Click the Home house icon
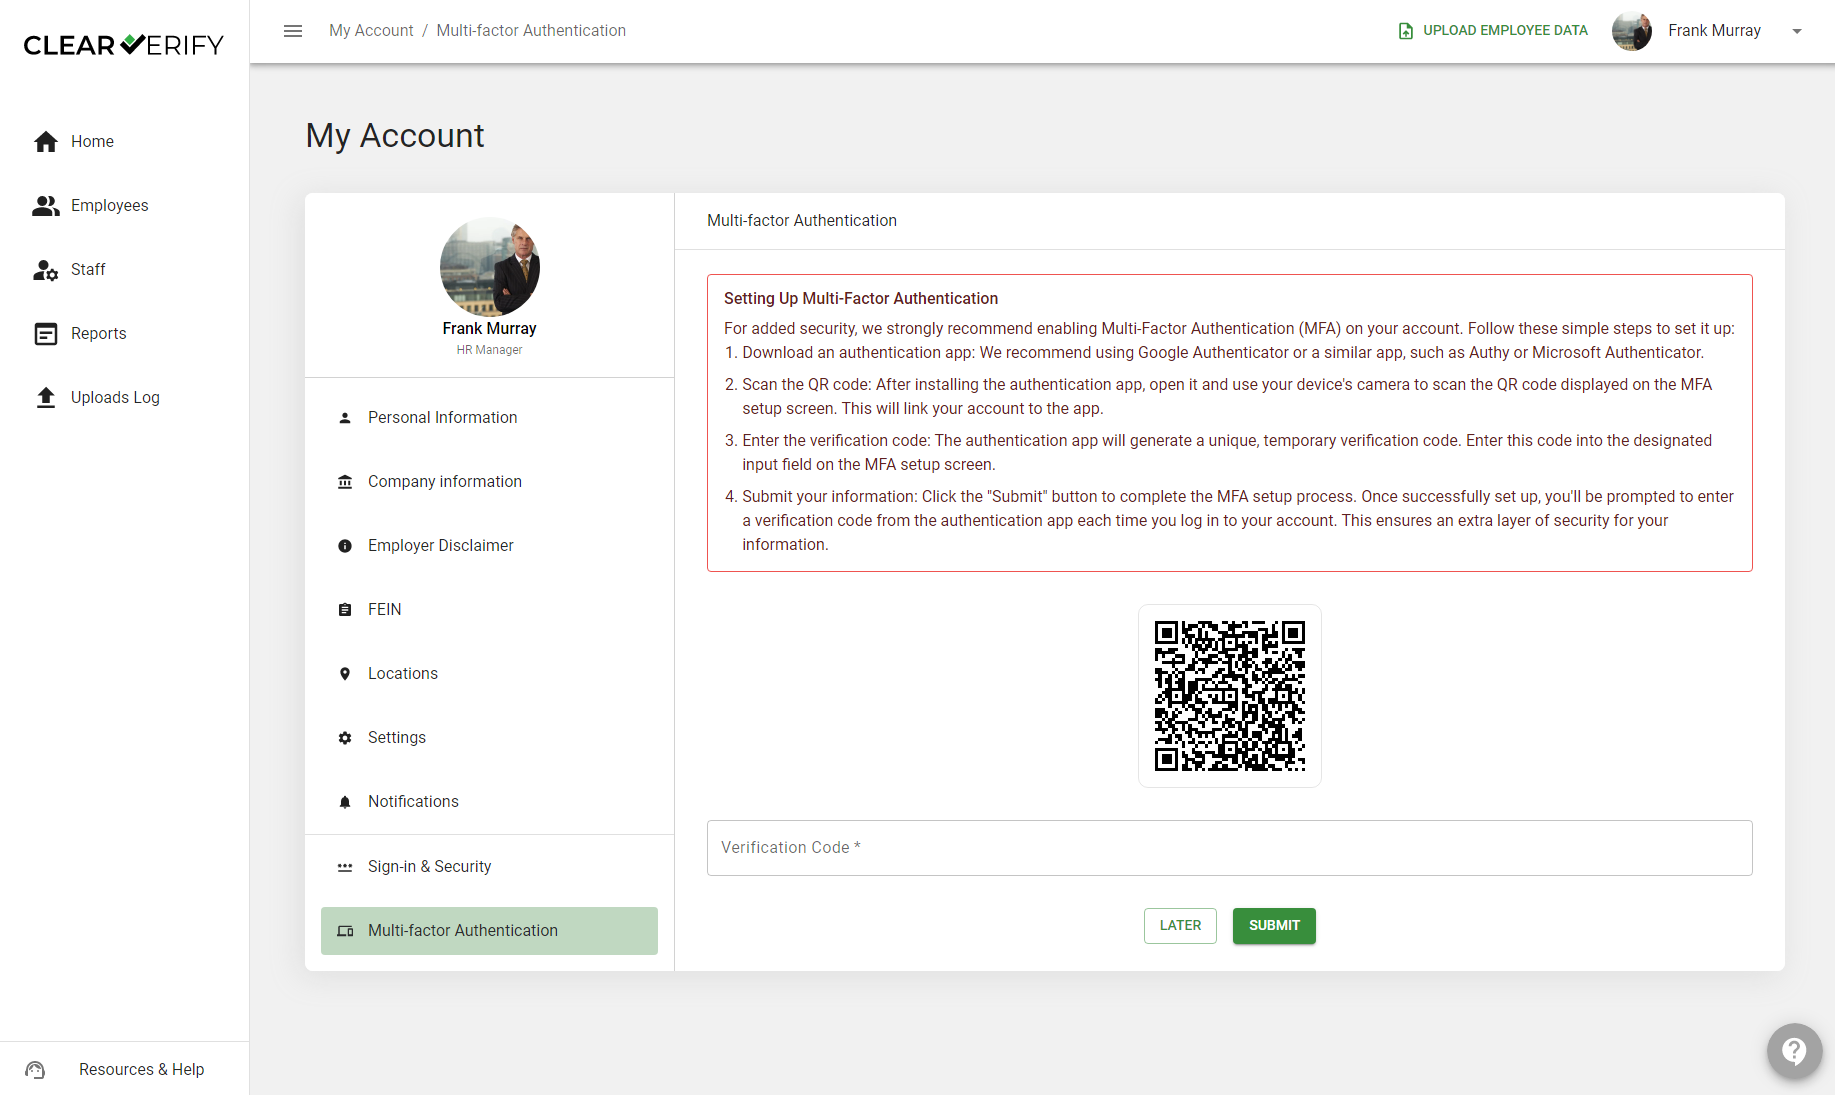Screen dimensions: 1835x1095 pos(46,142)
